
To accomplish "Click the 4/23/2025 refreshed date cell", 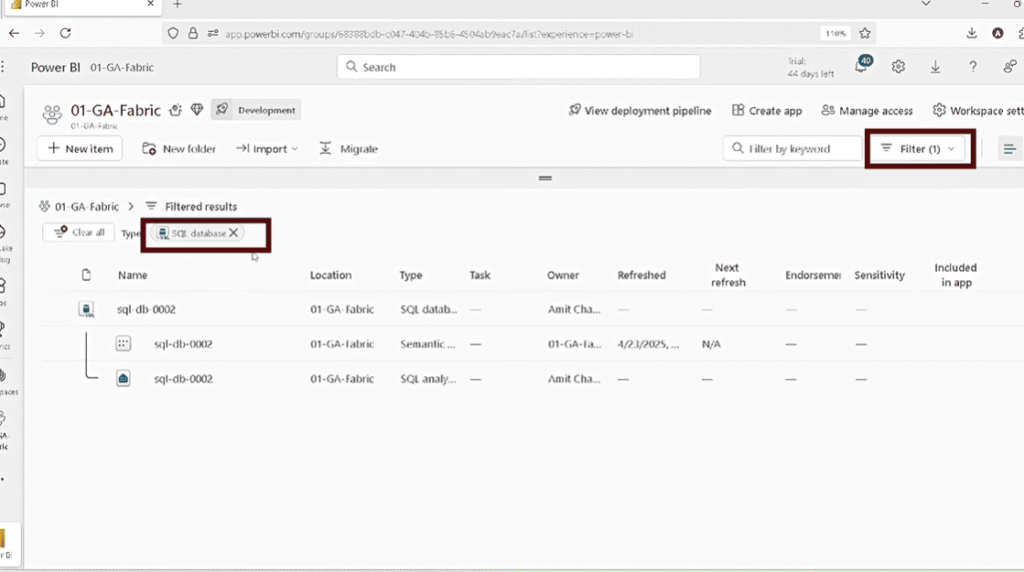I will pos(648,344).
